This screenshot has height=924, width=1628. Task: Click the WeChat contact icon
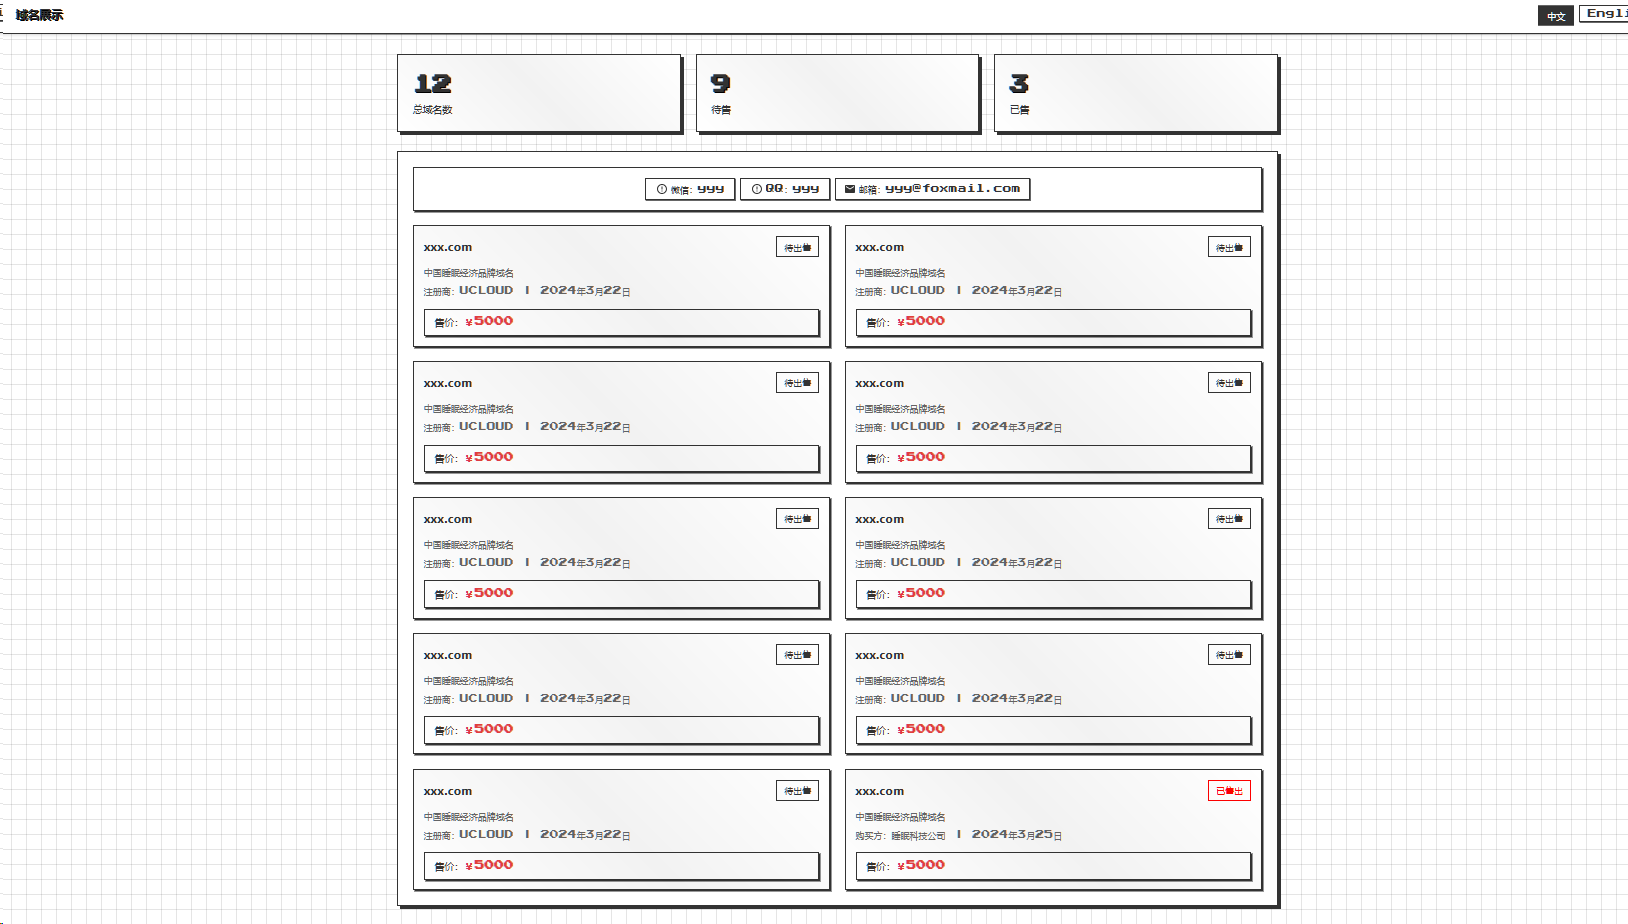(x=662, y=189)
